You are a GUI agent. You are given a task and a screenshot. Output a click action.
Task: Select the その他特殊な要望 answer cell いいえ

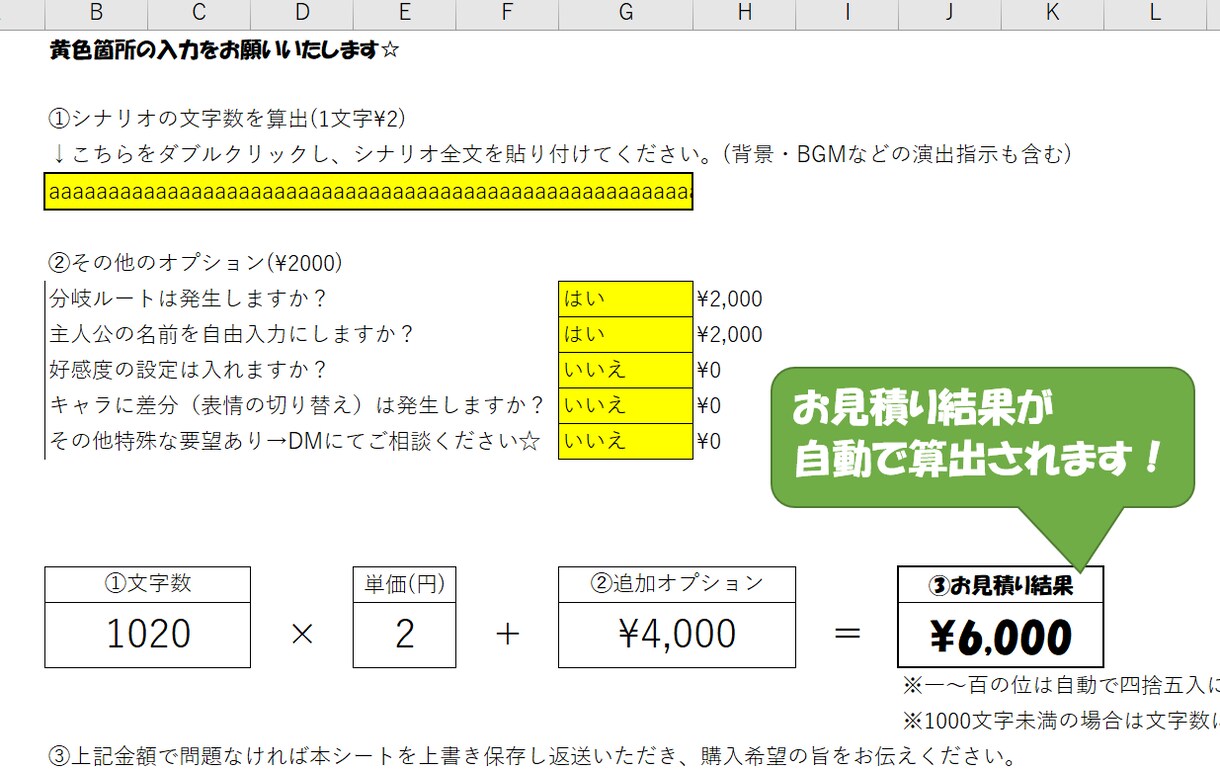coord(626,441)
